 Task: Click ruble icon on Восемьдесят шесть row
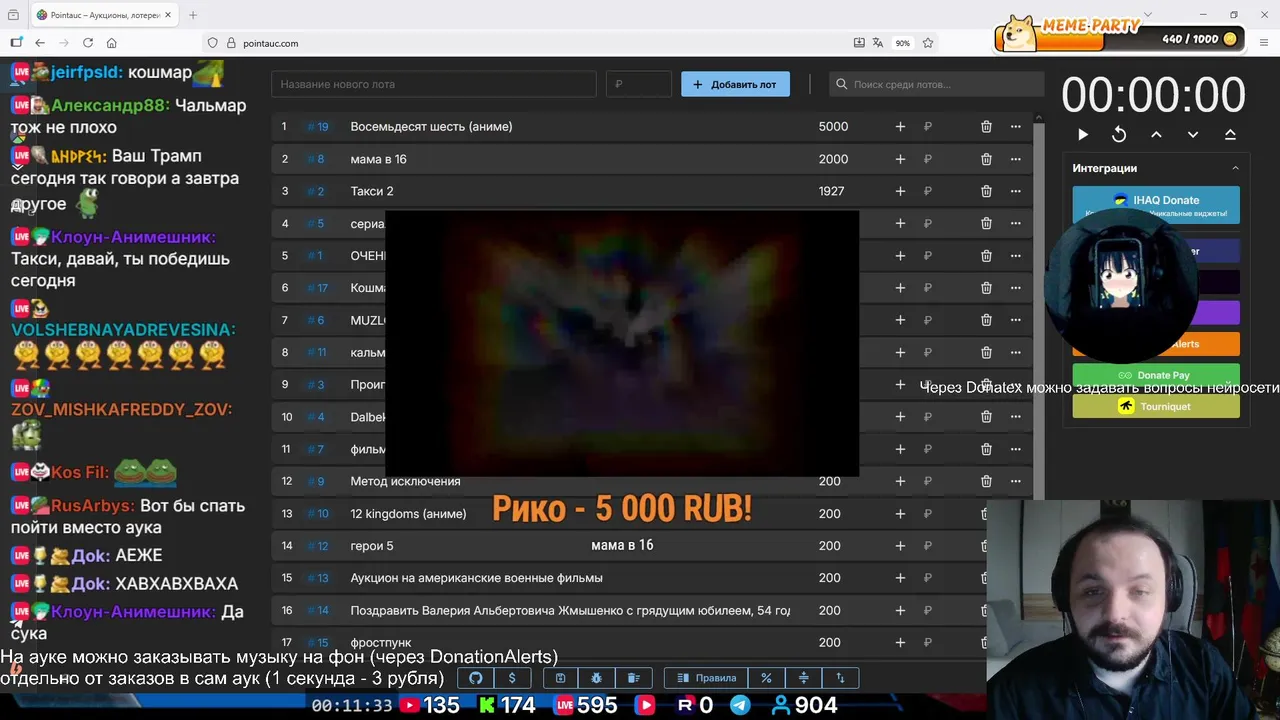[928, 127]
